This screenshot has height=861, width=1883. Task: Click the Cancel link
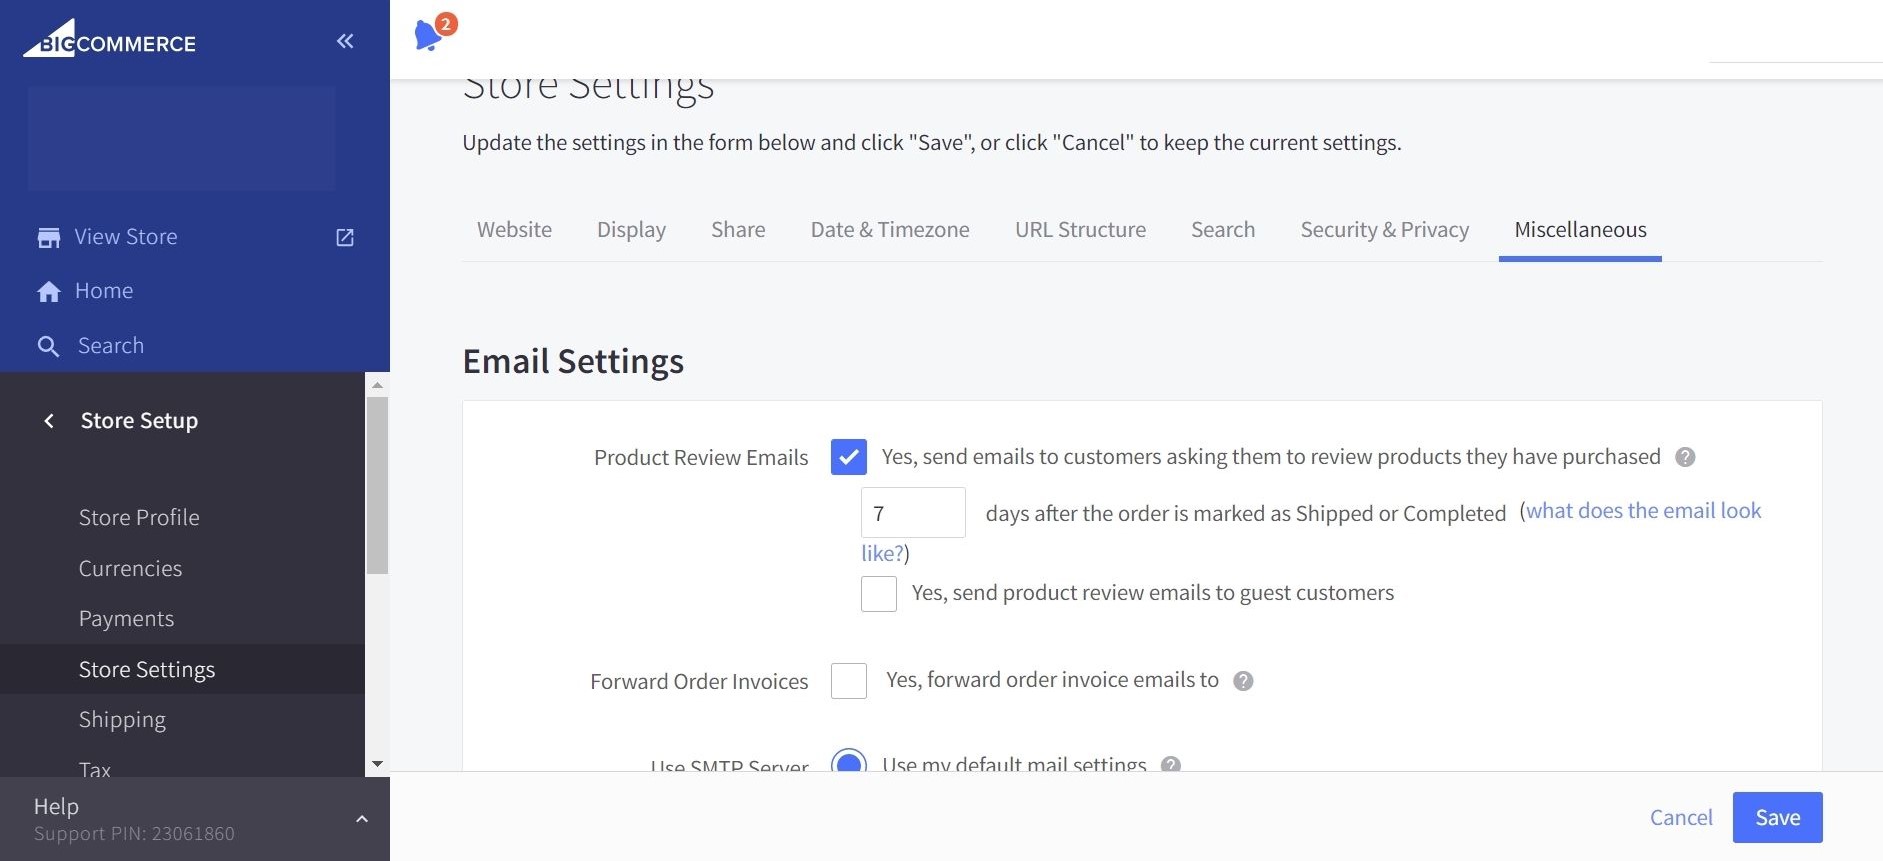(1680, 817)
